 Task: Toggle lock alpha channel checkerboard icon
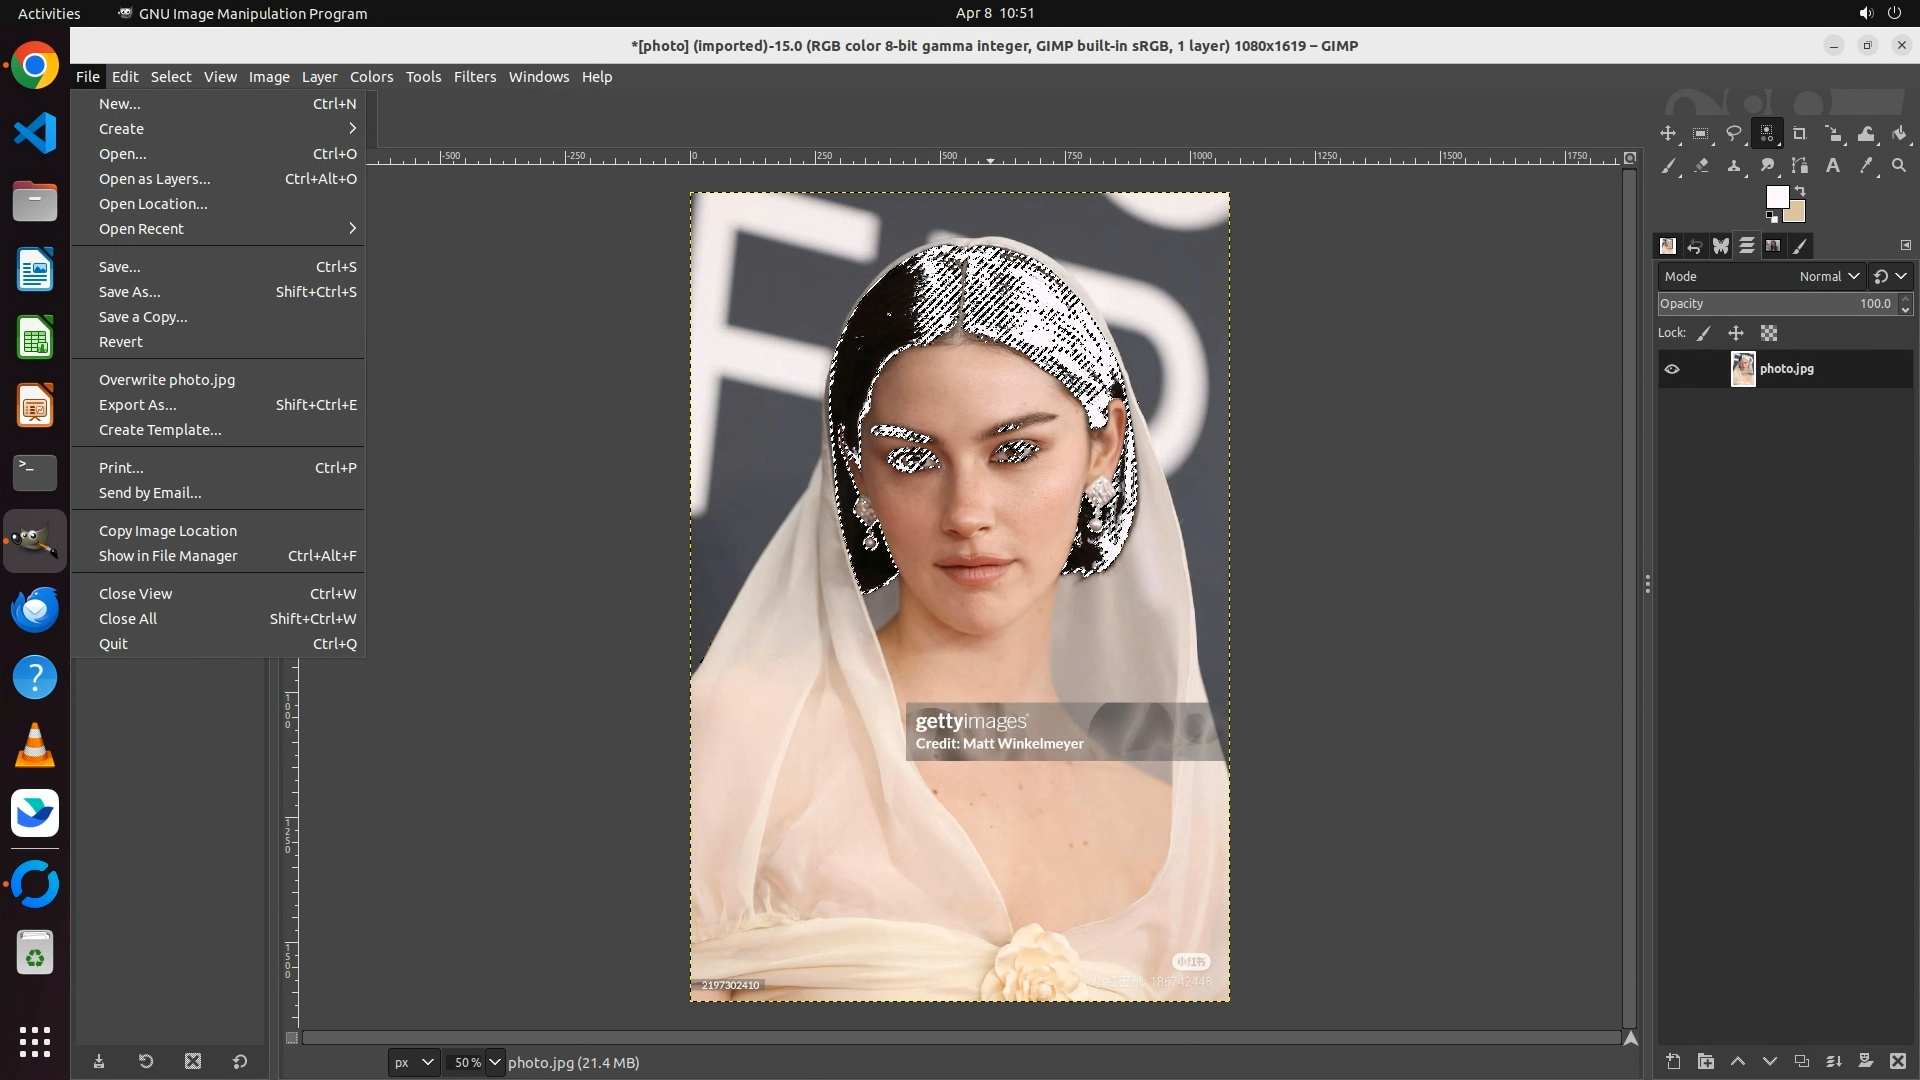coord(1769,334)
